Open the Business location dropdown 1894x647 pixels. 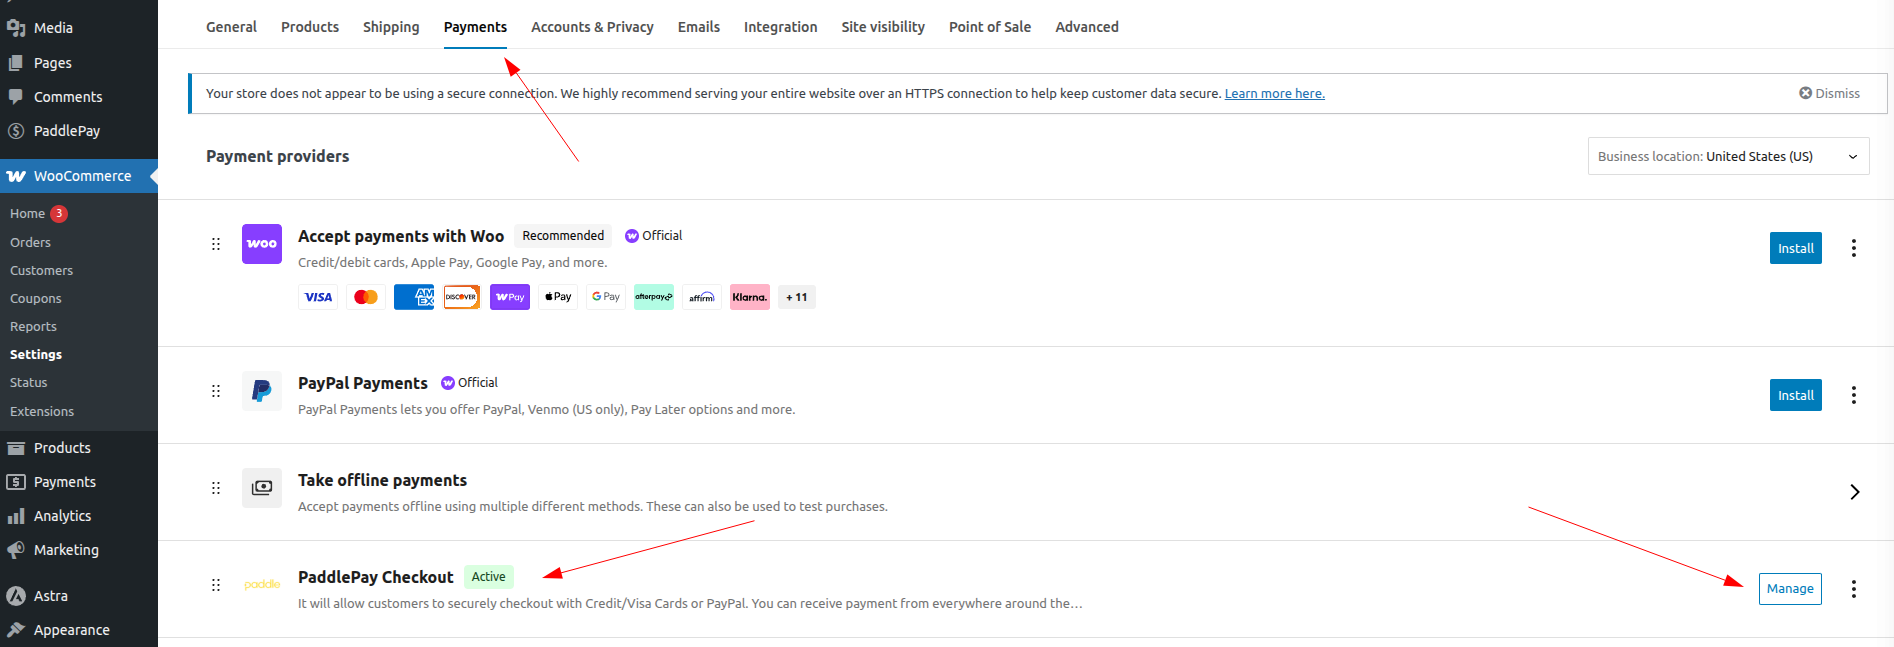coord(1729,156)
